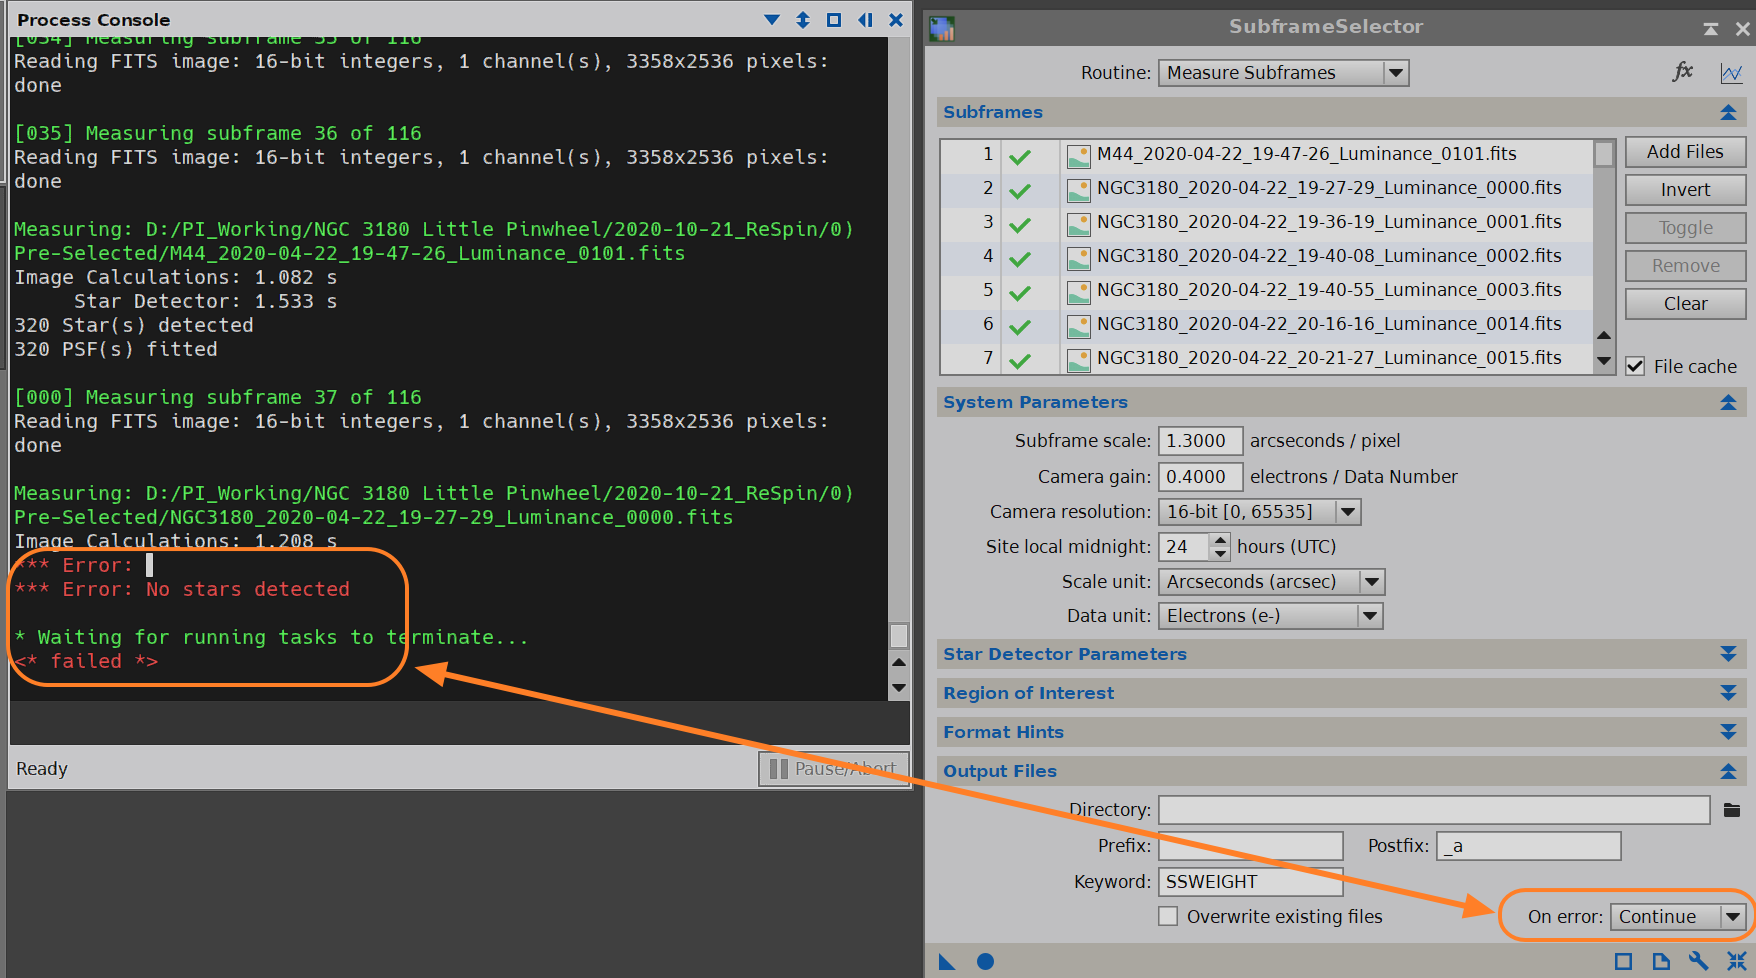Open the documentation page icon in the bottom bar
Image resolution: width=1756 pixels, height=978 pixels.
(1661, 961)
